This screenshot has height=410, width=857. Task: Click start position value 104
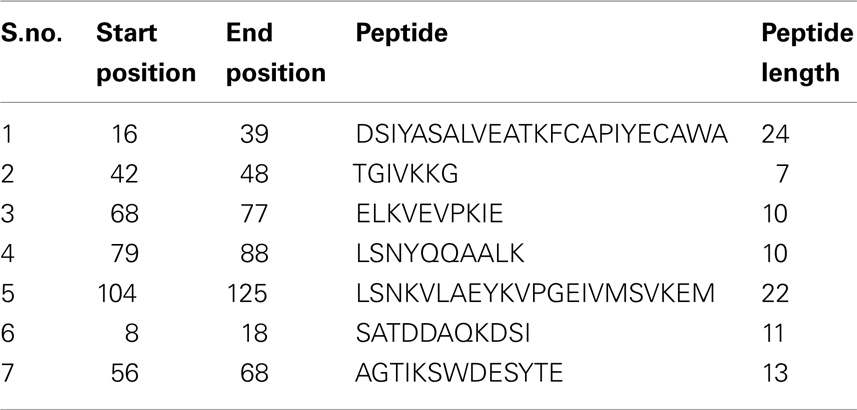tap(117, 294)
